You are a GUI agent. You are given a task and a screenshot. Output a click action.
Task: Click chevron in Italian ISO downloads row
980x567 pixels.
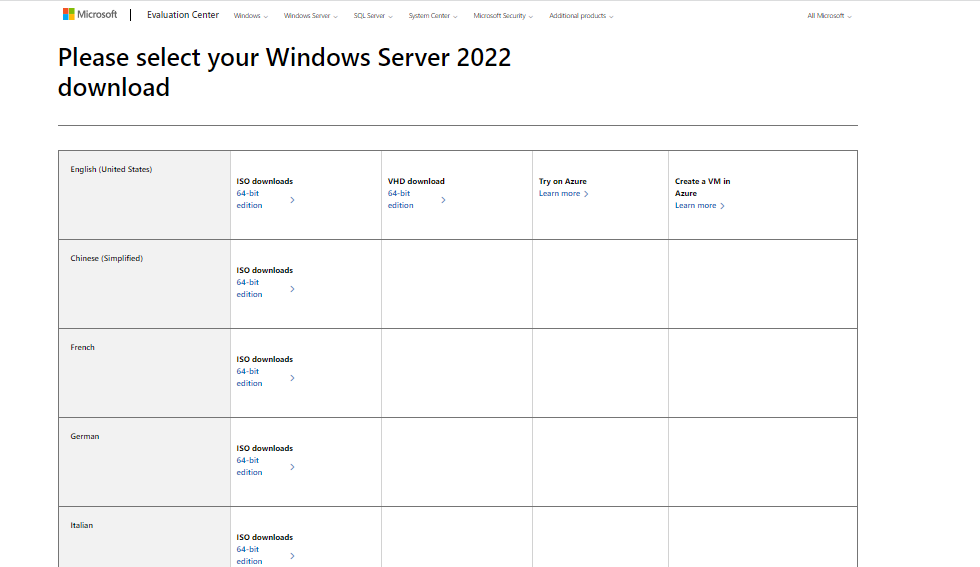[292, 556]
